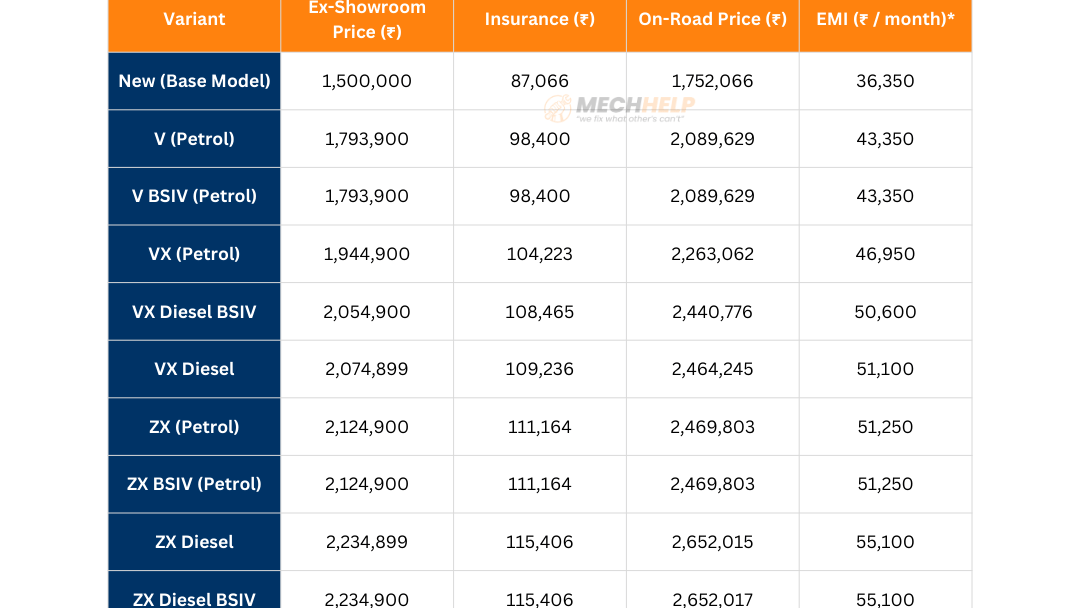1080x608 pixels.
Task: Select the VX Diesel BSIV variant cell
Action: click(194, 312)
